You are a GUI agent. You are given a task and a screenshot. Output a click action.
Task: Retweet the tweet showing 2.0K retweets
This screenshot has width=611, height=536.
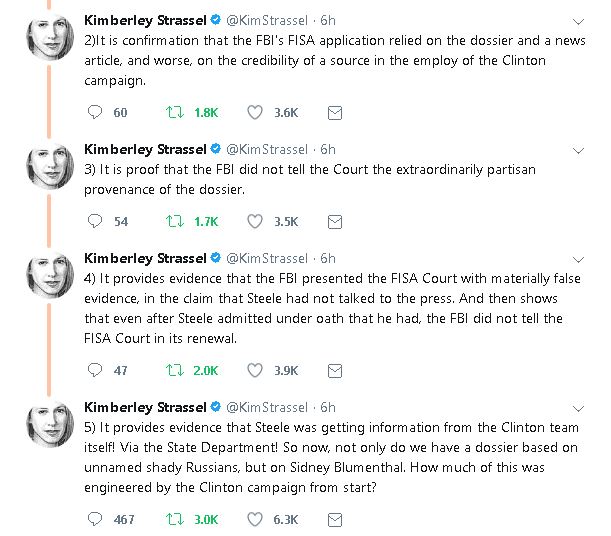click(x=174, y=370)
